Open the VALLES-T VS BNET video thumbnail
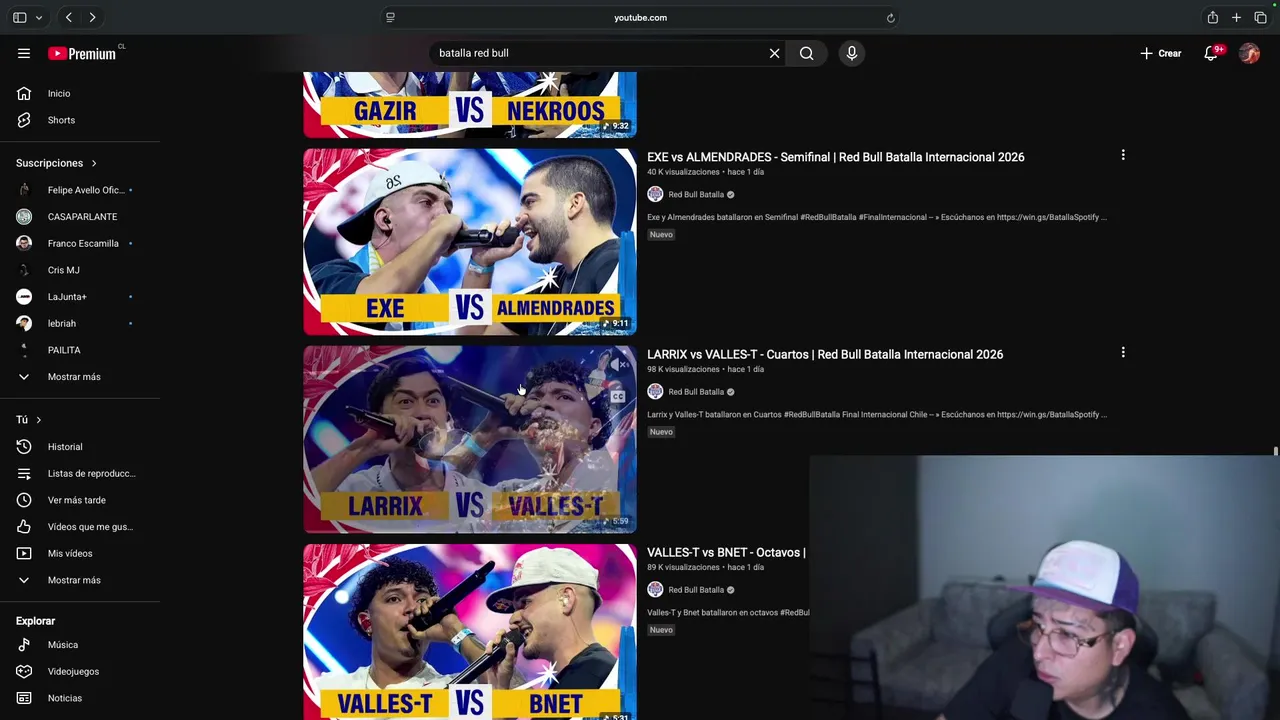 (x=470, y=632)
